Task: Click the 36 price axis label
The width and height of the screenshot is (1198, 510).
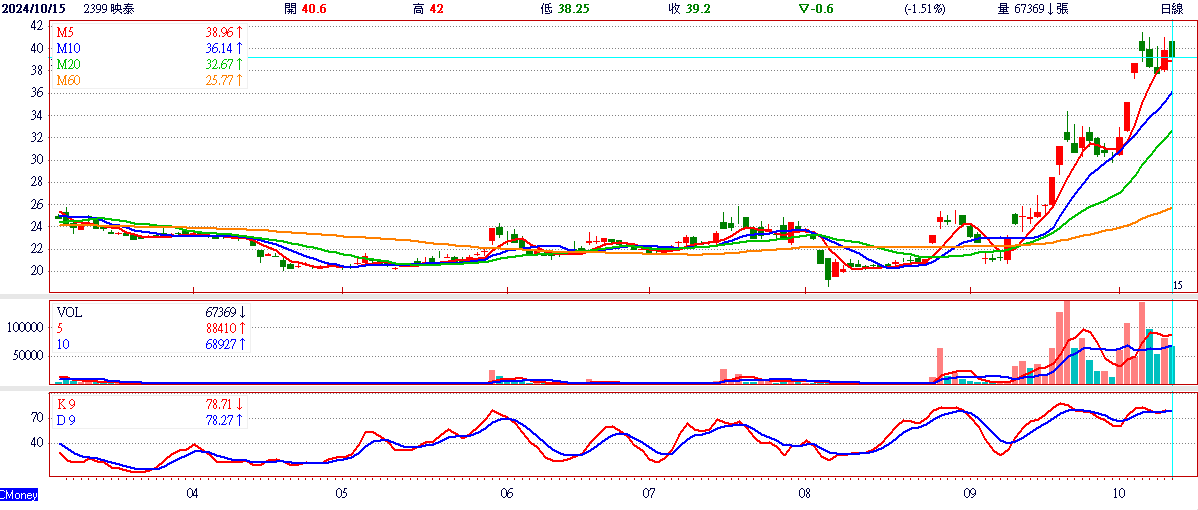Action: (36, 92)
